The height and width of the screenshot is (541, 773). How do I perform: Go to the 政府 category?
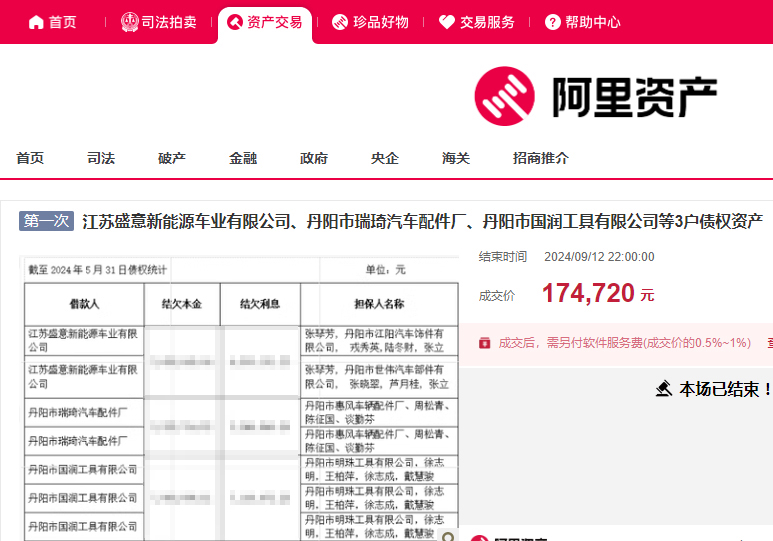(314, 158)
